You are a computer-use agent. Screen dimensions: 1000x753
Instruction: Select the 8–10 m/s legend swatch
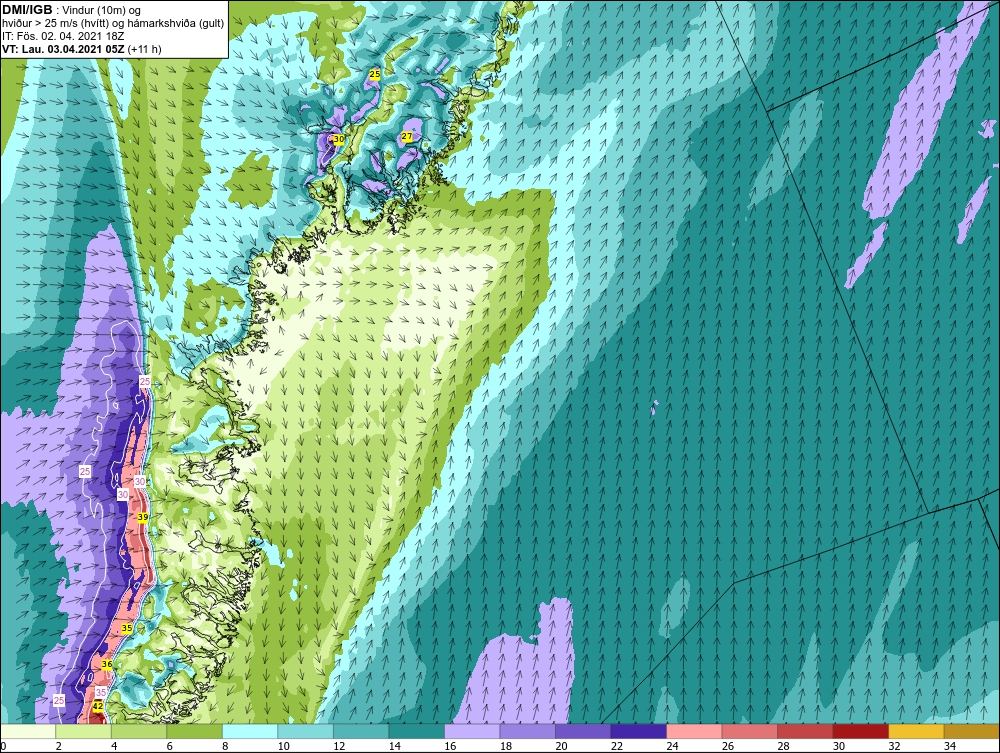[250, 731]
